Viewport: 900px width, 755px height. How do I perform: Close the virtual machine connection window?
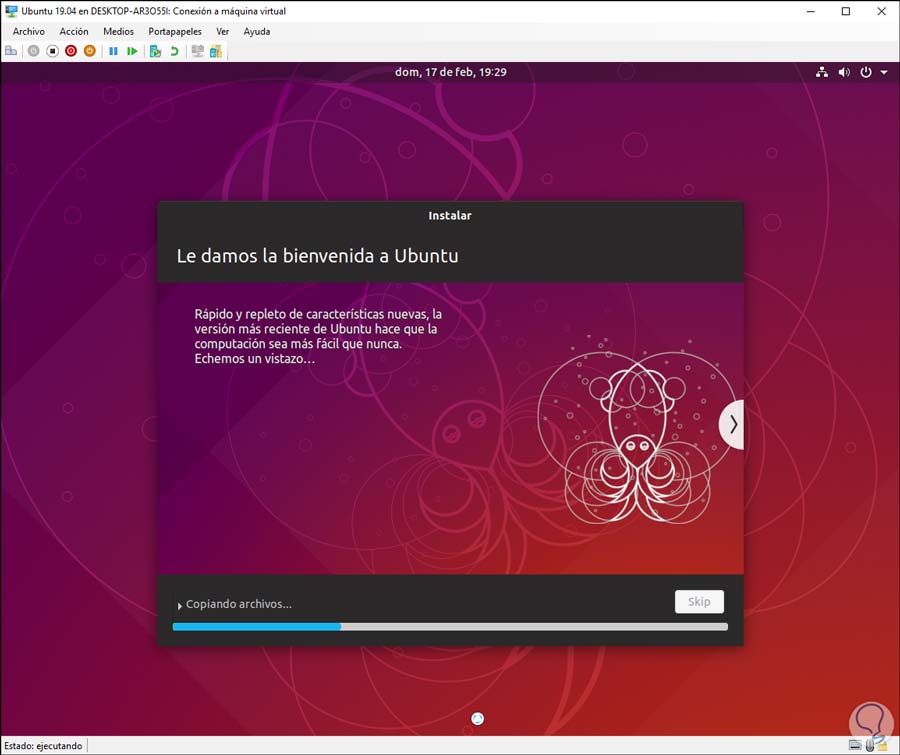(882, 11)
